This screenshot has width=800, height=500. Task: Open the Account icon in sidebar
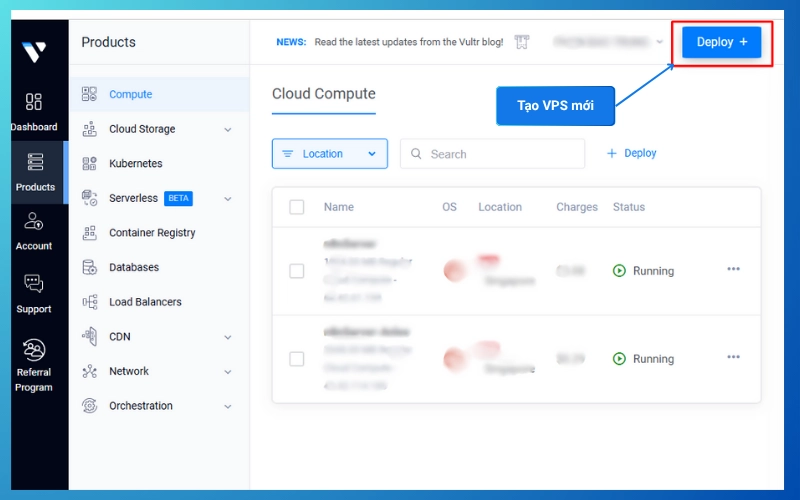pyautogui.click(x=34, y=222)
